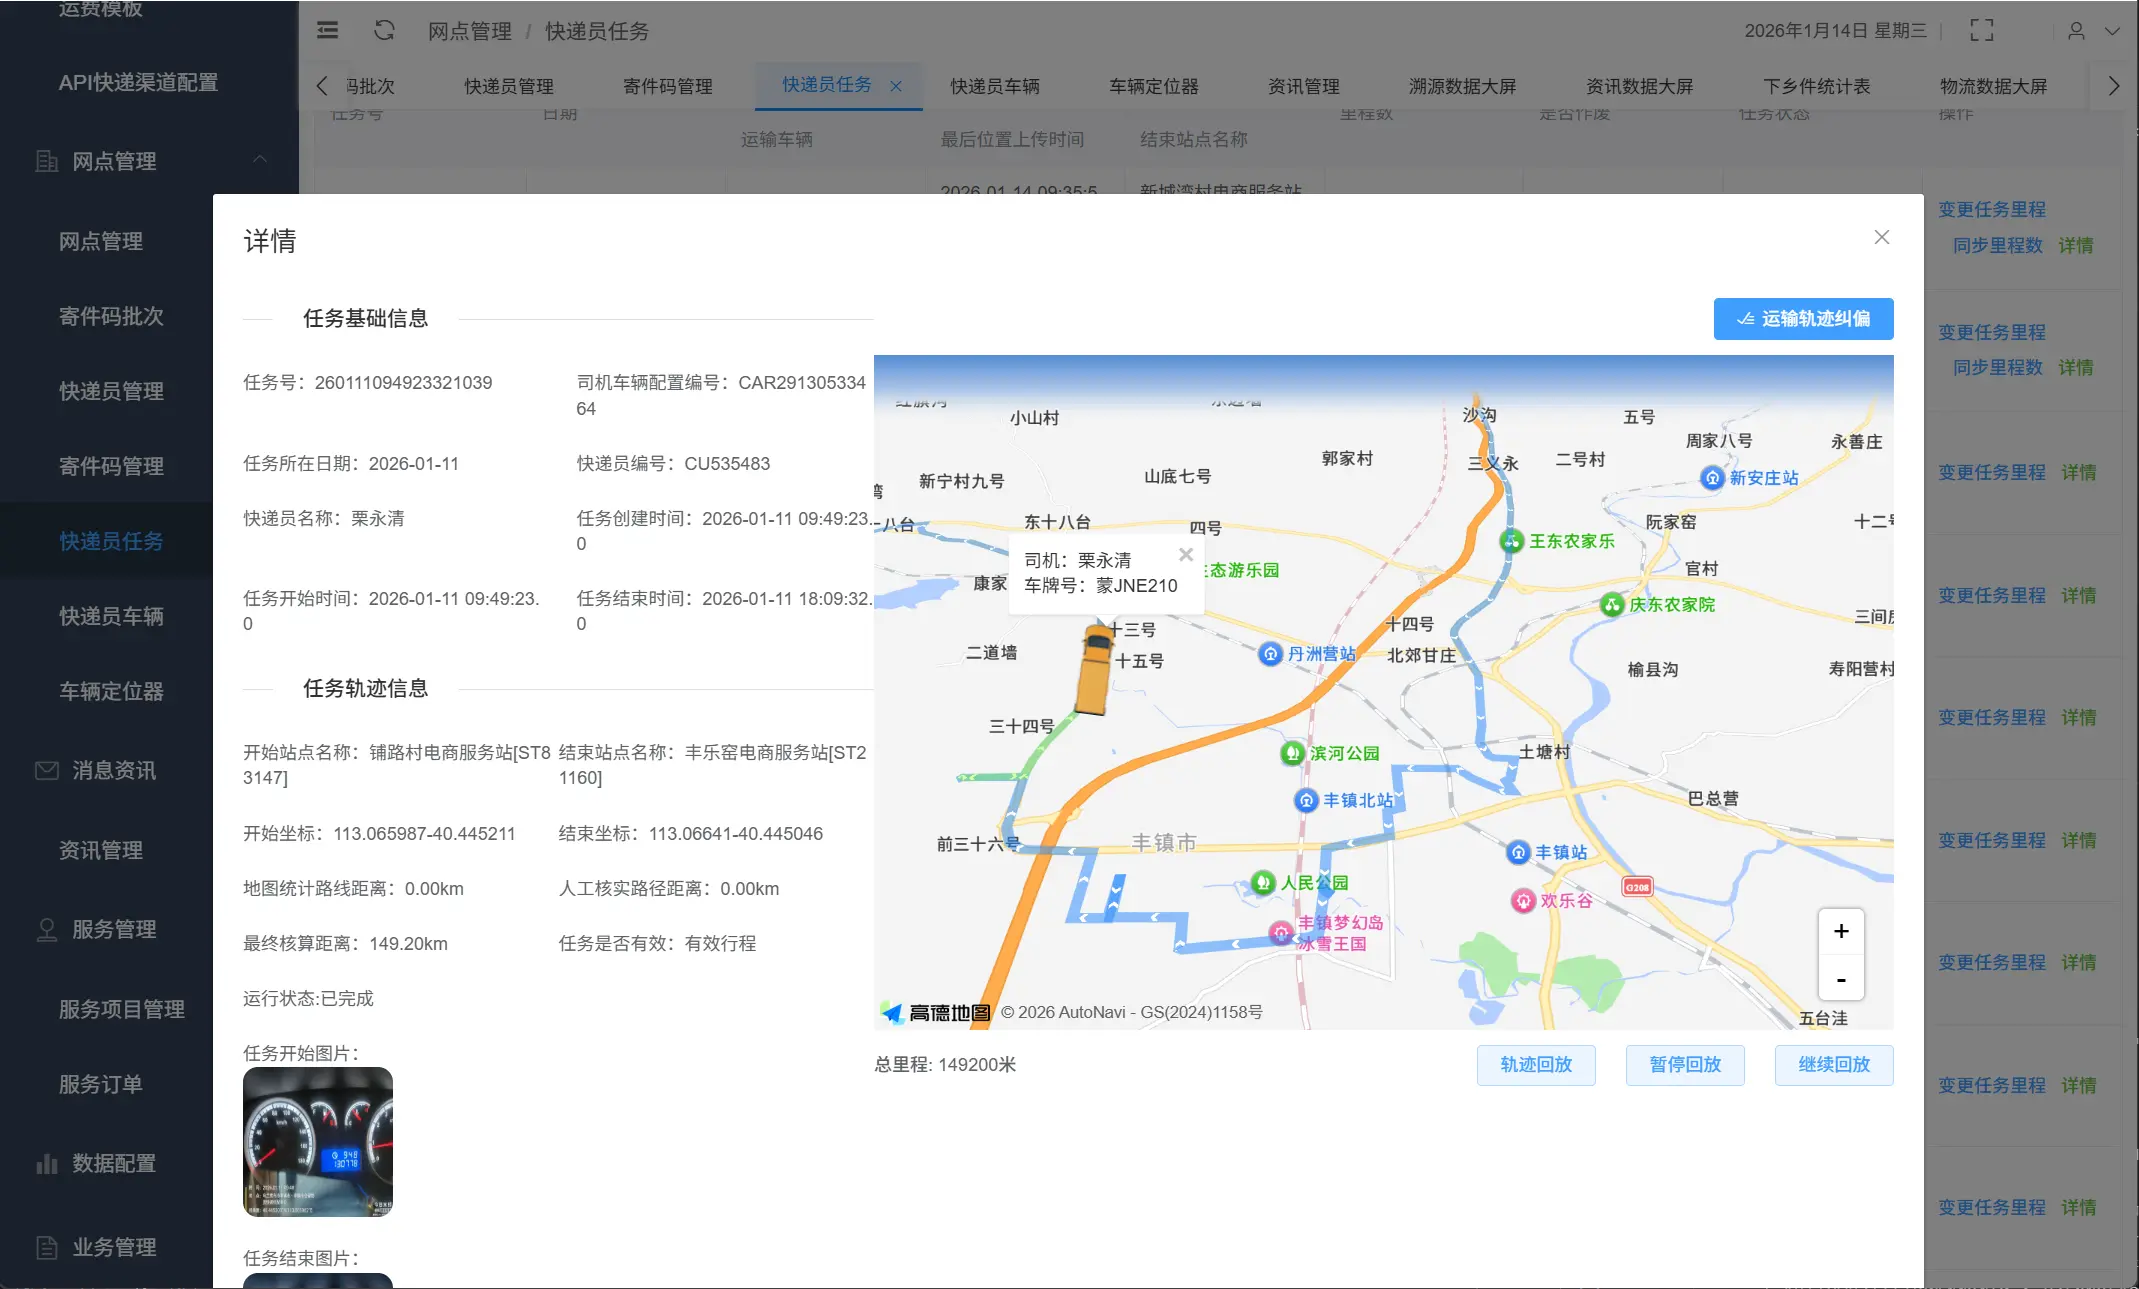Image resolution: width=2139 pixels, height=1289 pixels.
Task: Select the 消息资讯 envelope icon in sidebar
Action: pyautogui.click(x=46, y=770)
